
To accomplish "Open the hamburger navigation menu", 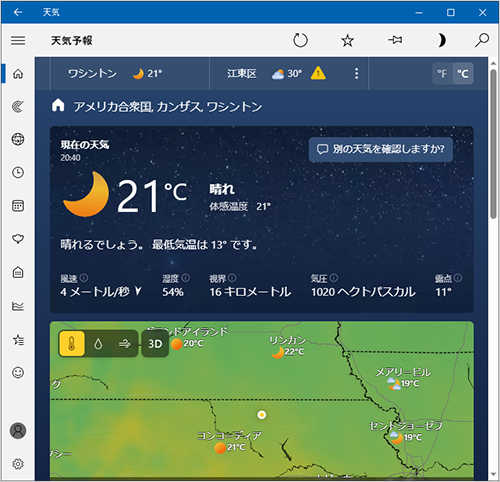I will (x=18, y=41).
